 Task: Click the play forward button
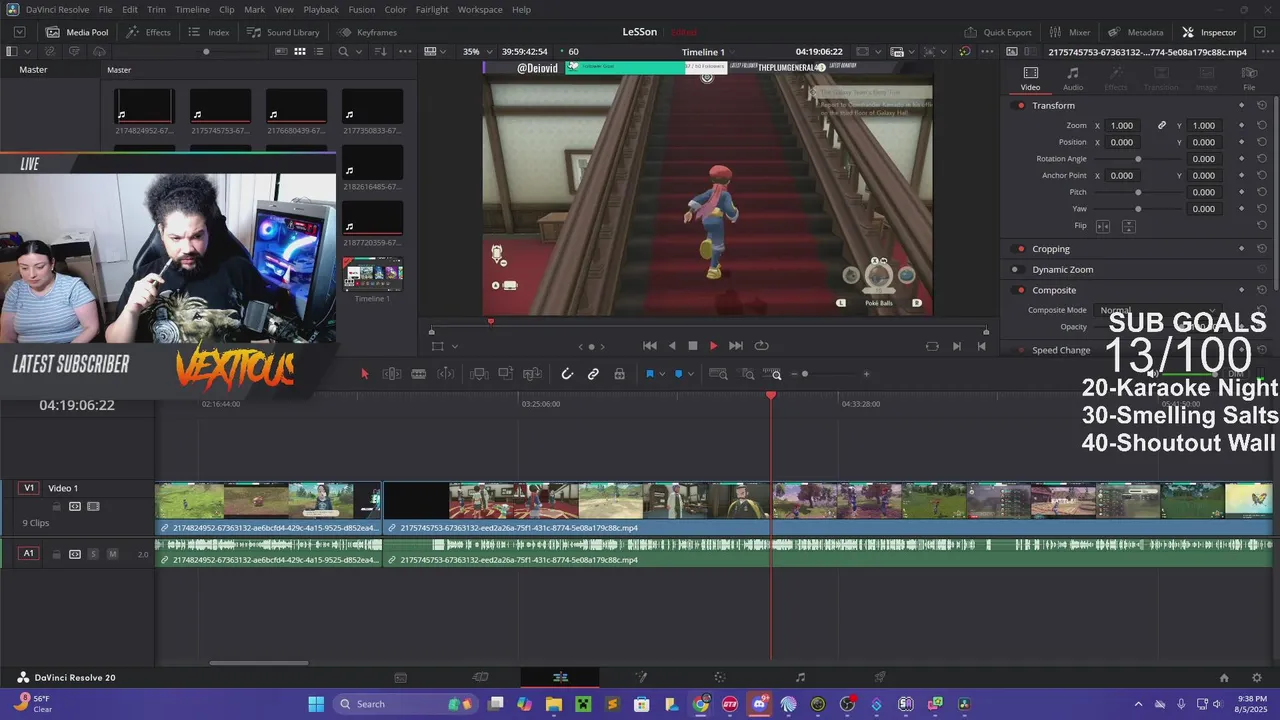[x=713, y=346]
